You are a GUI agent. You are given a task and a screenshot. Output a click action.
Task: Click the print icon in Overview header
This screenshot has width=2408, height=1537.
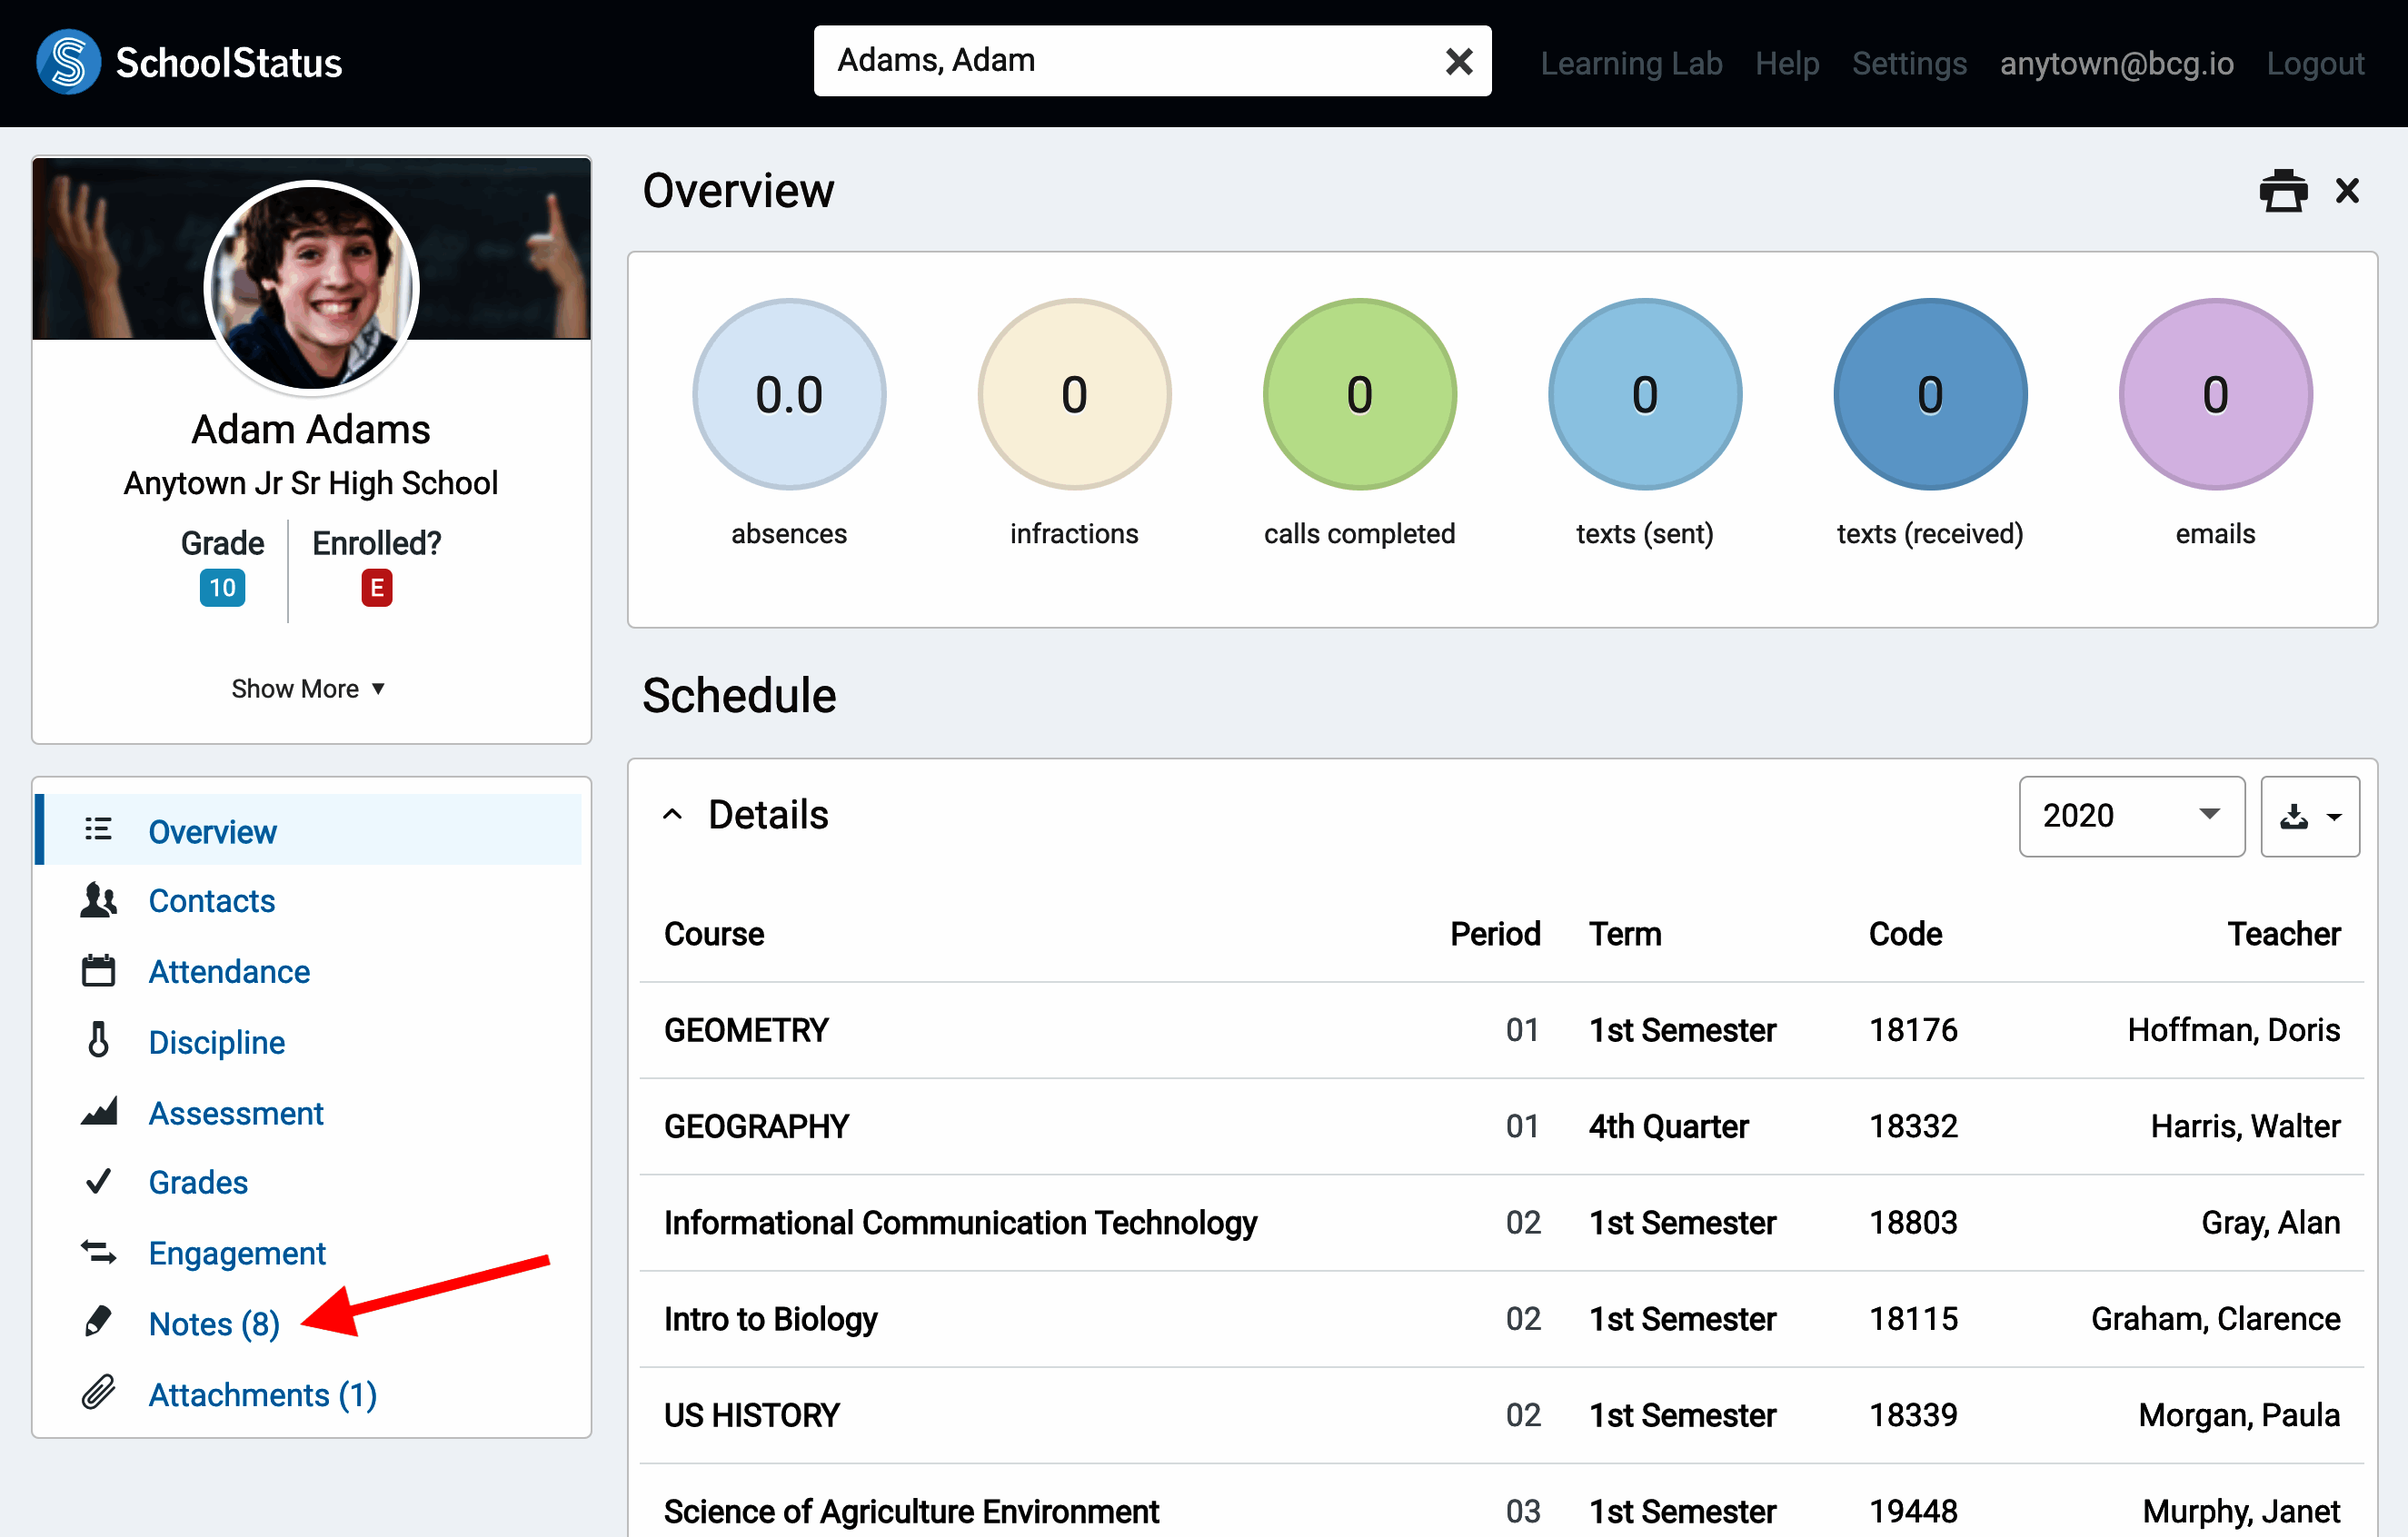(x=2282, y=191)
